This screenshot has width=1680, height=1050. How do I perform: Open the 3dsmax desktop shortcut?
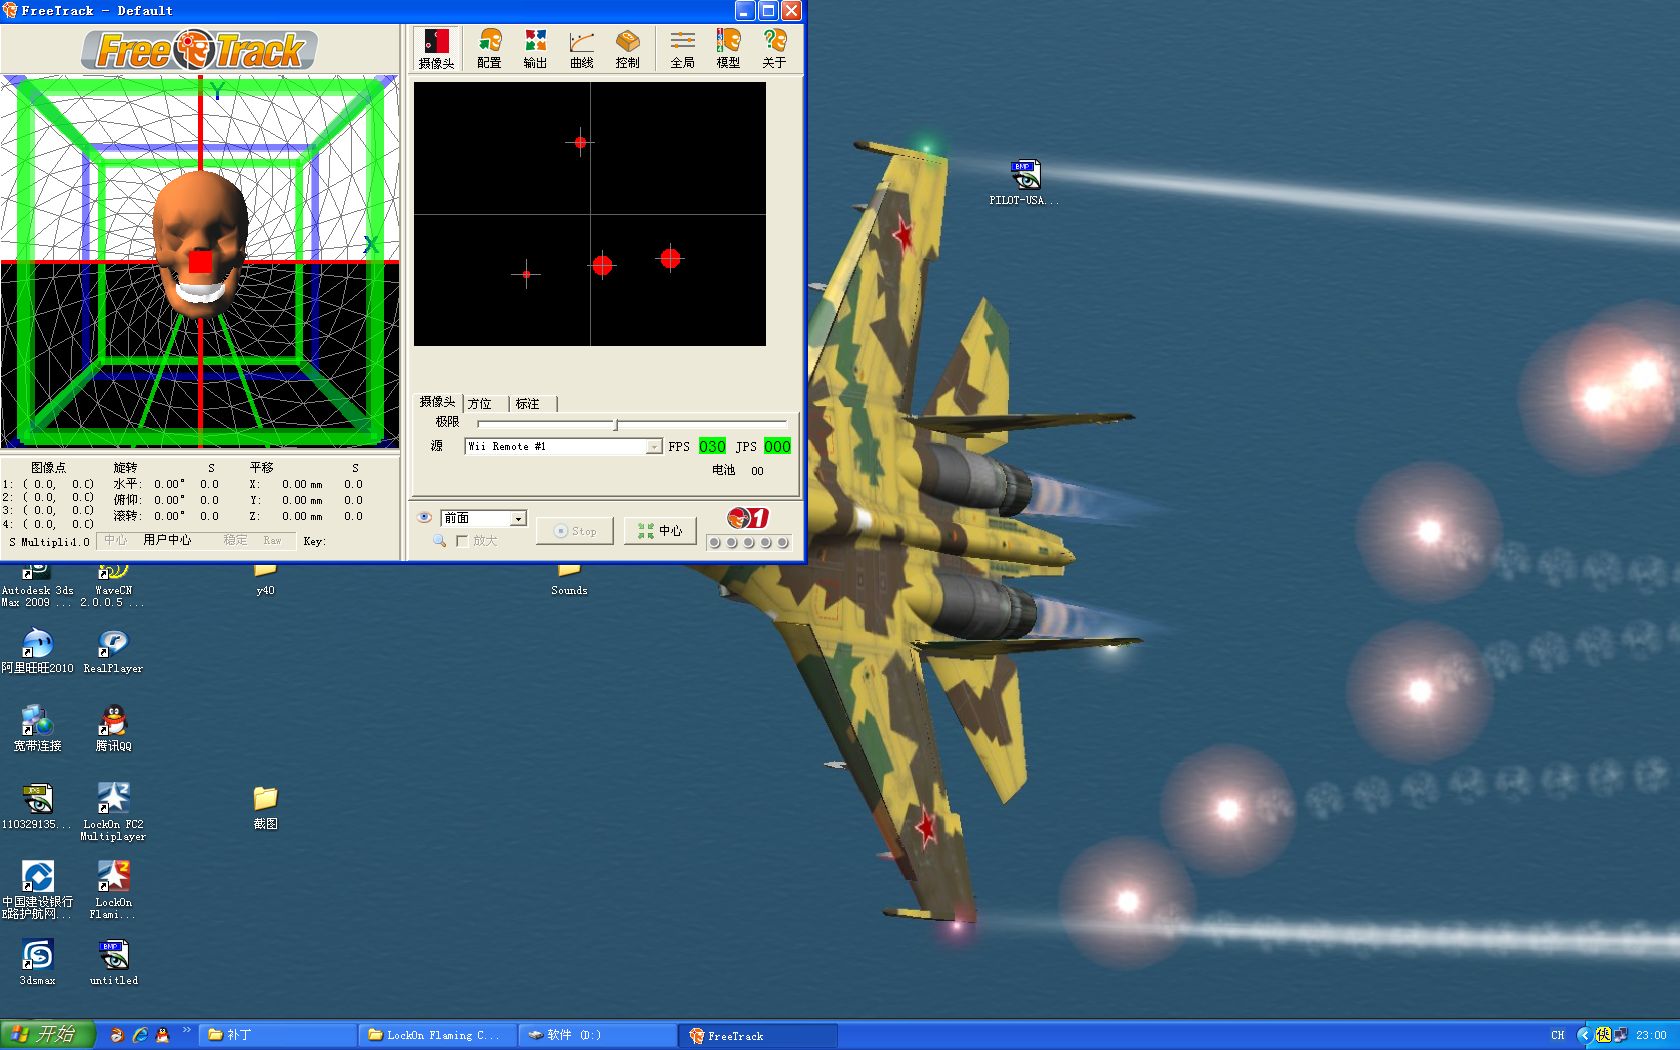[x=37, y=963]
